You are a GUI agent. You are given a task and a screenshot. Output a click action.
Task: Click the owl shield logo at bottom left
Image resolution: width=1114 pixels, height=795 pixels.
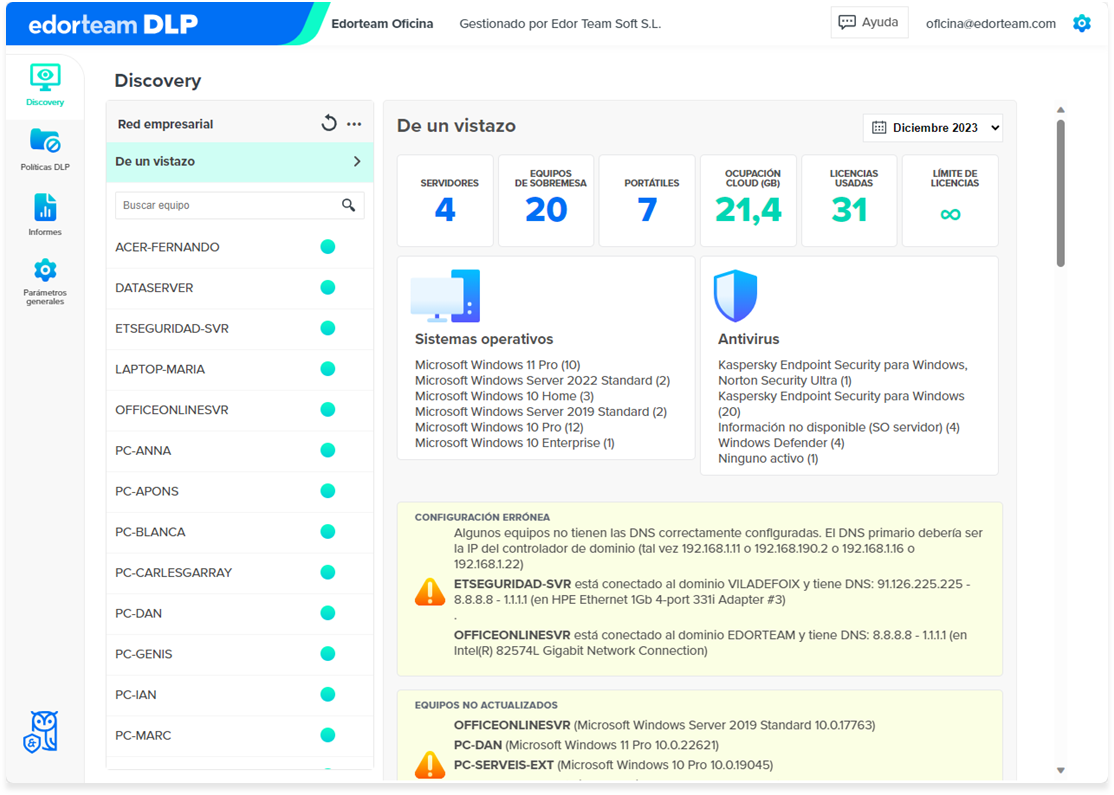pos(40,732)
